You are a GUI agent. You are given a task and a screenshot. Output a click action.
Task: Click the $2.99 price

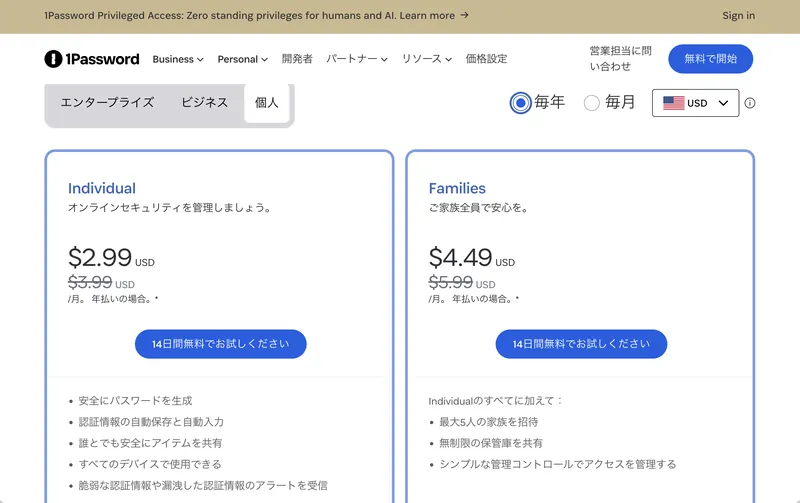point(100,257)
